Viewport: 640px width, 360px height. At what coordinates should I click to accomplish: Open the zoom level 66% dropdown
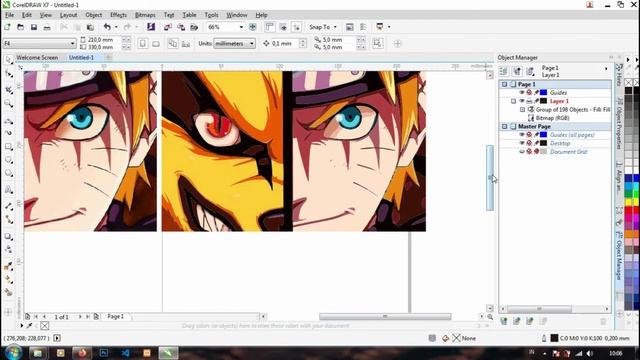point(241,27)
